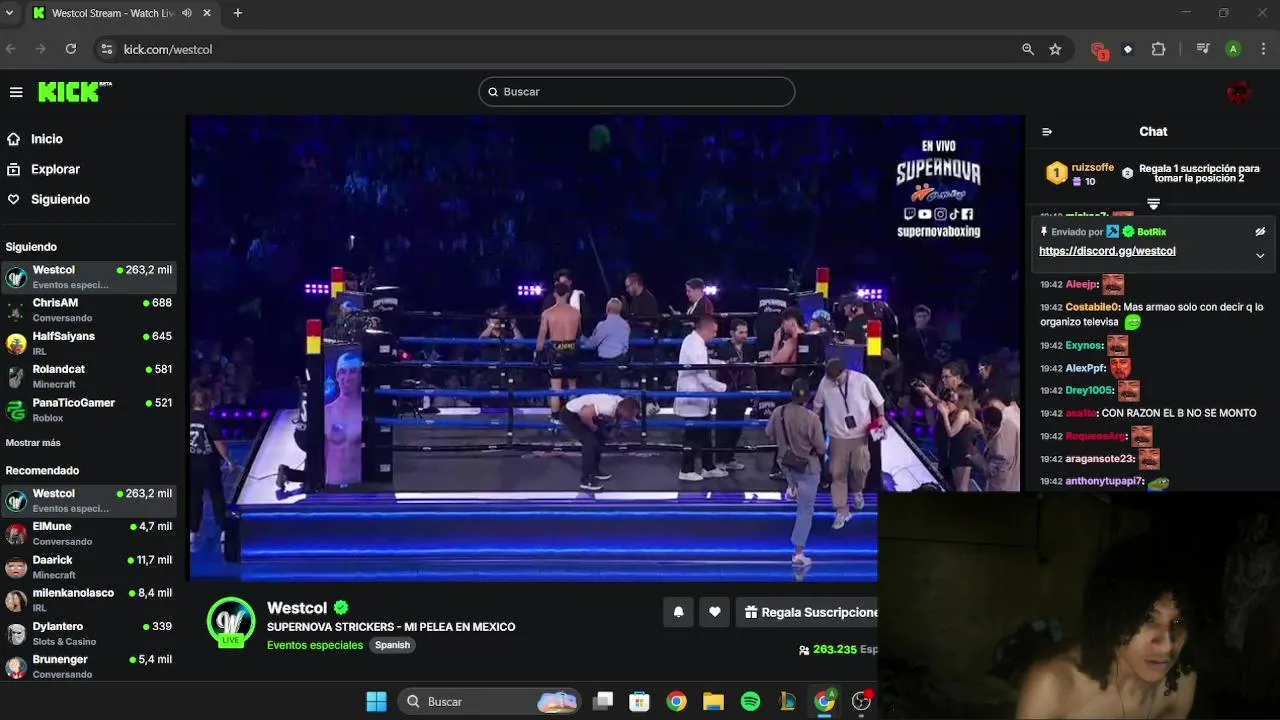Click the Spanish language tag
1280x720 pixels.
click(x=392, y=645)
